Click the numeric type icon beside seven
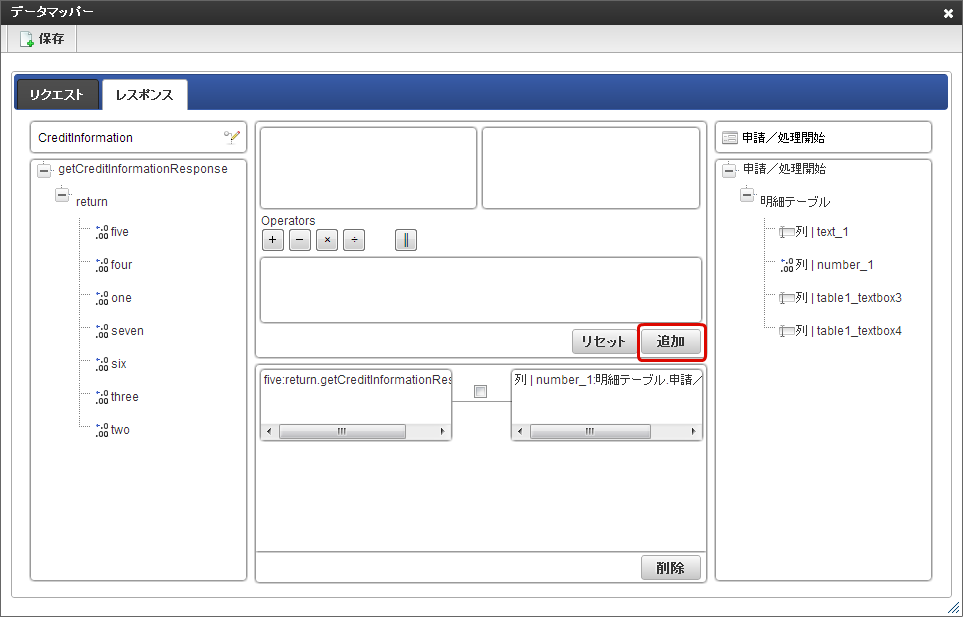The width and height of the screenshot is (963, 617). coord(102,332)
